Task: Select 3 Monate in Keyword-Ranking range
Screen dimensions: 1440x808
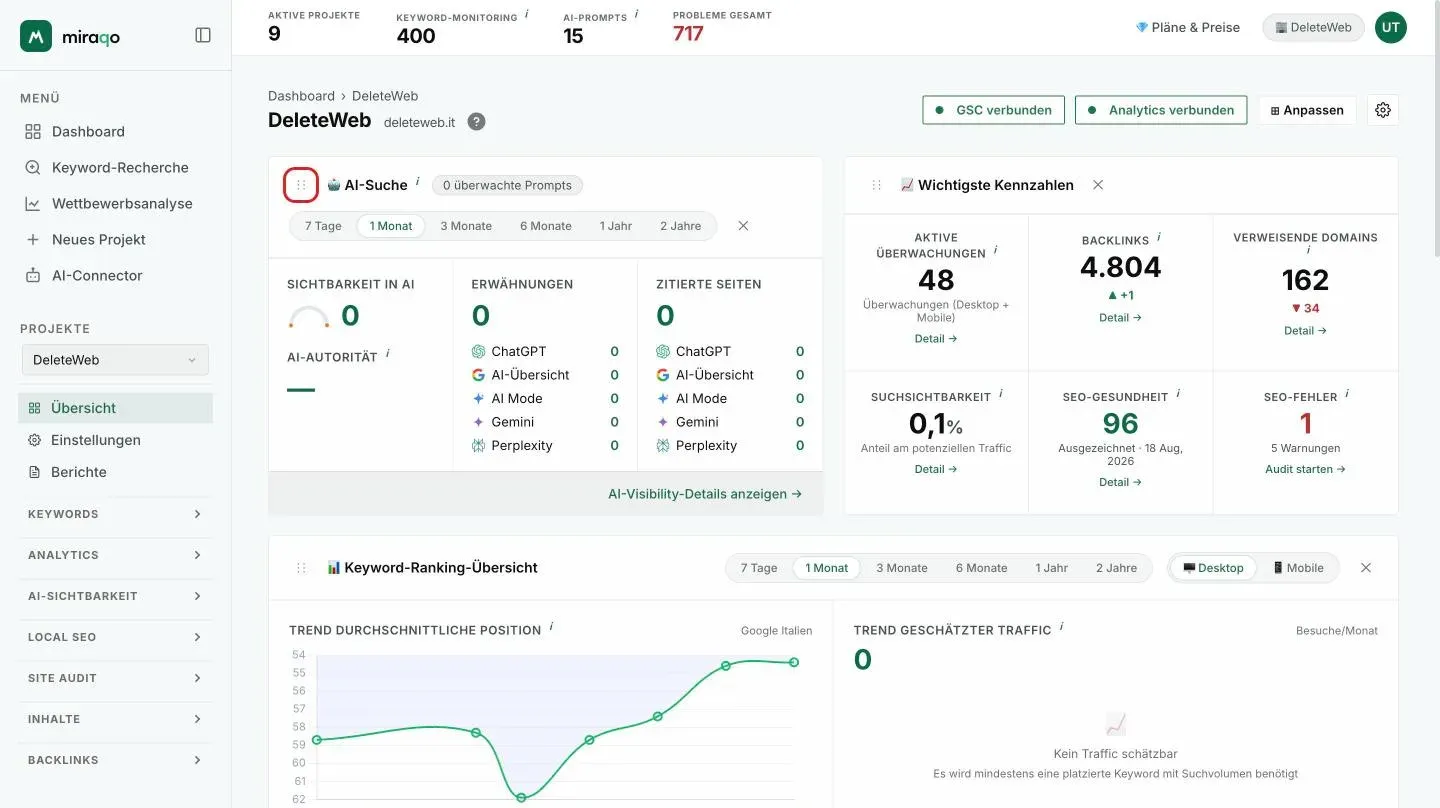Action: click(902, 568)
